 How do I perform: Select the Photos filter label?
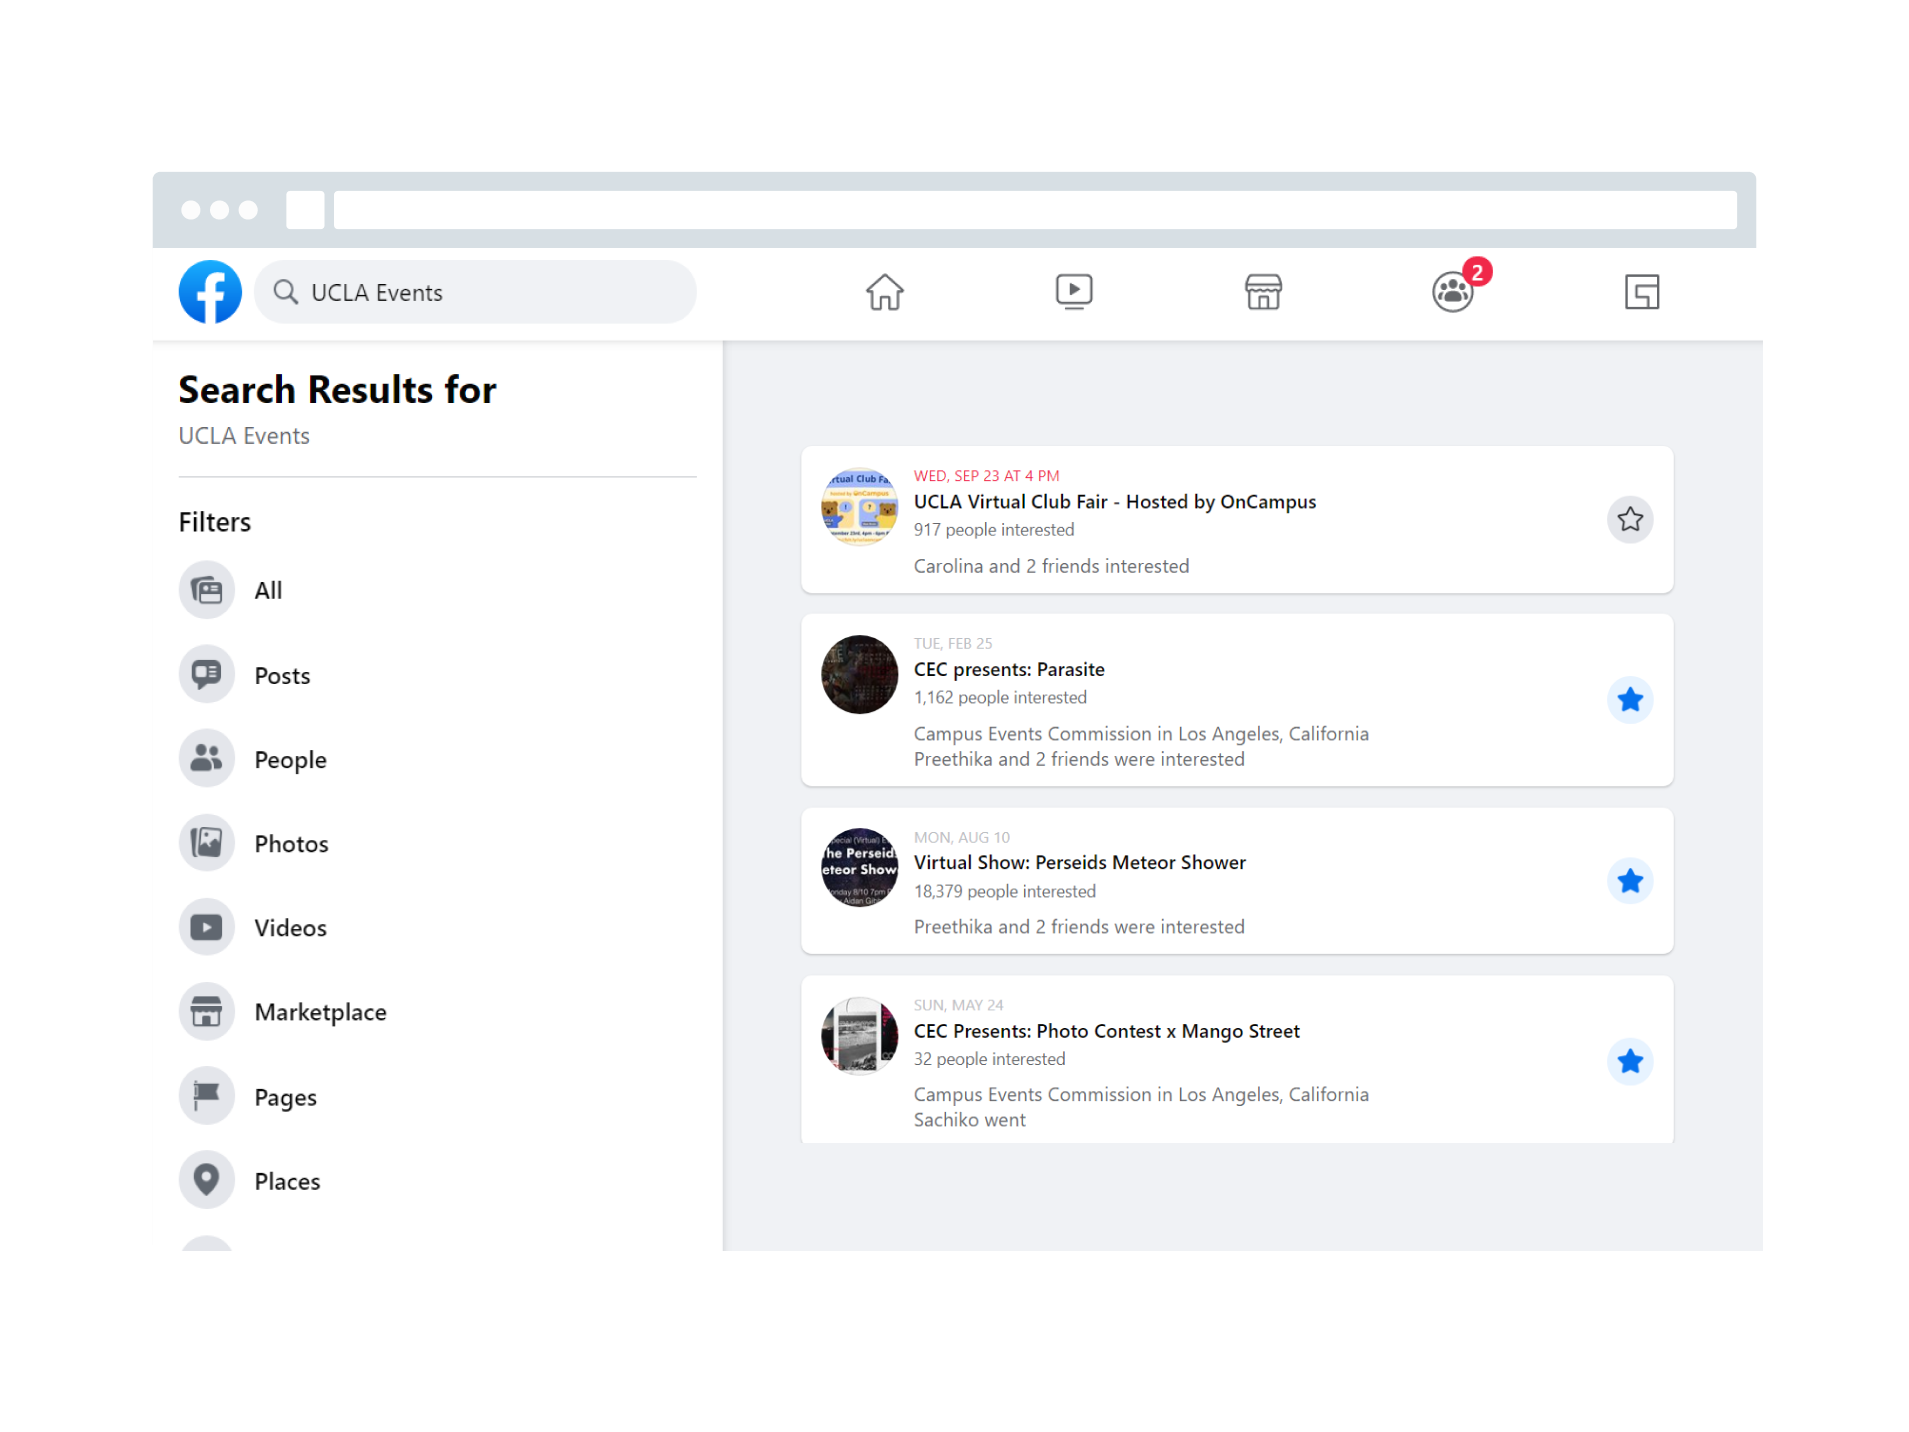(x=291, y=843)
